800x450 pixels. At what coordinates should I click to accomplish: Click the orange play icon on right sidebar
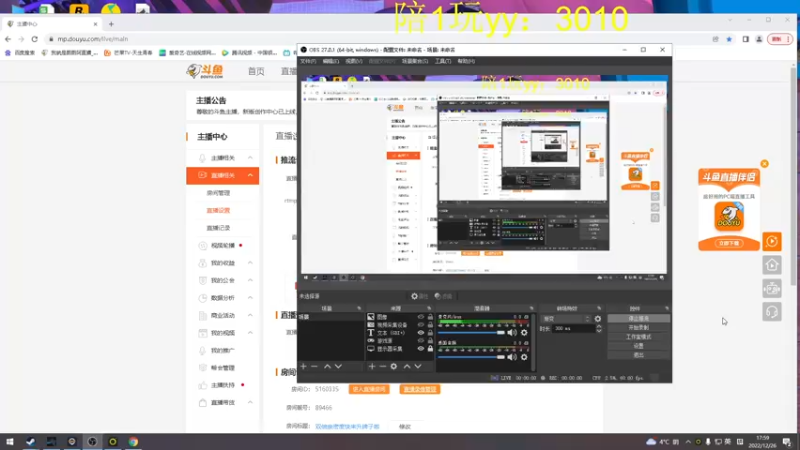(x=772, y=241)
